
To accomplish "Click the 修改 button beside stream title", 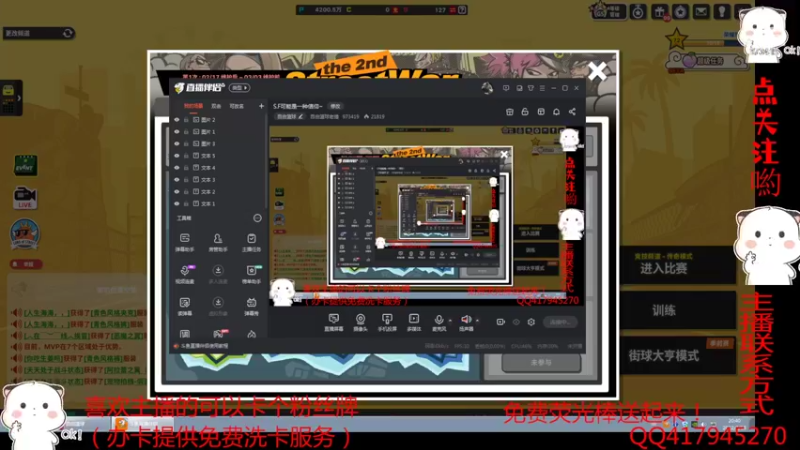I will pos(335,106).
